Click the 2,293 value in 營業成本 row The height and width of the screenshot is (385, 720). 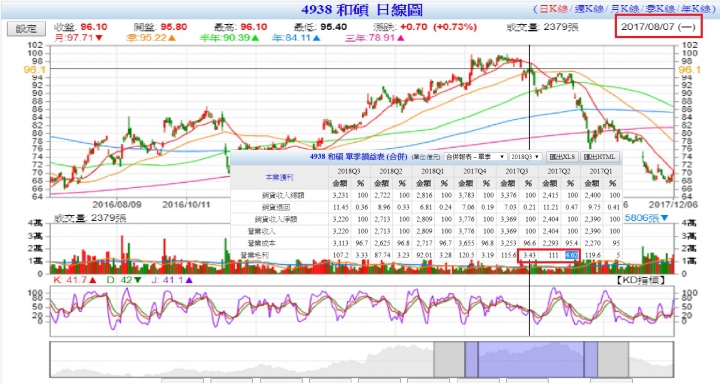551,243
